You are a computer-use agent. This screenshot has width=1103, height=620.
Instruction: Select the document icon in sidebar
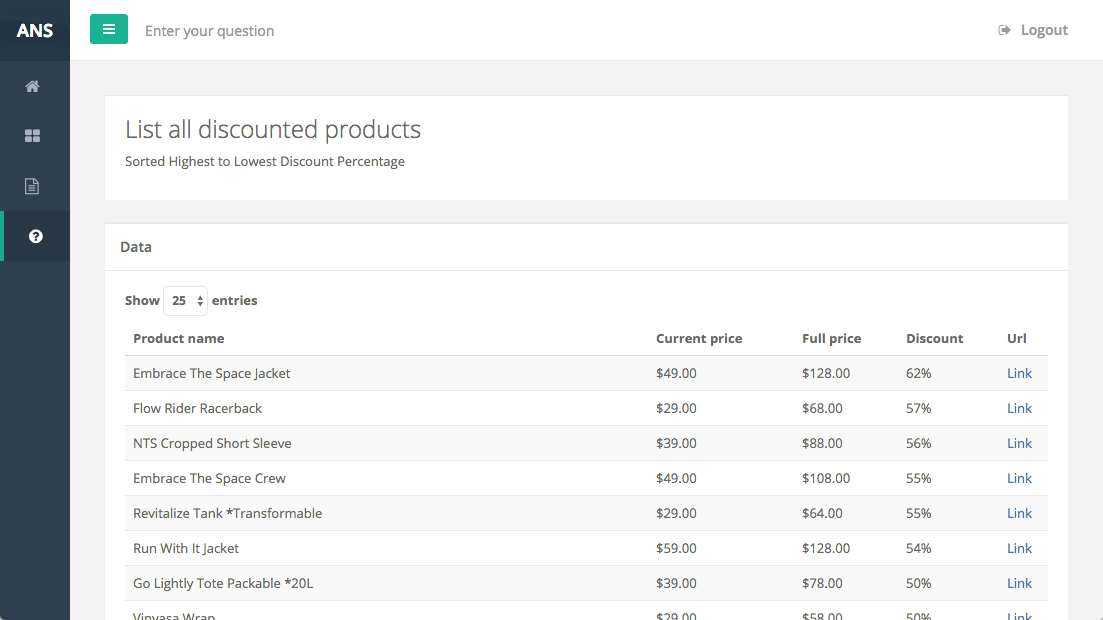pos(33,186)
